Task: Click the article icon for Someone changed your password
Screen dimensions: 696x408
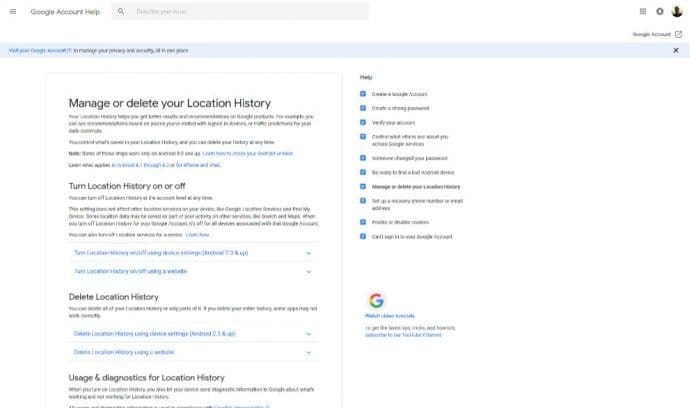Action: [363, 158]
